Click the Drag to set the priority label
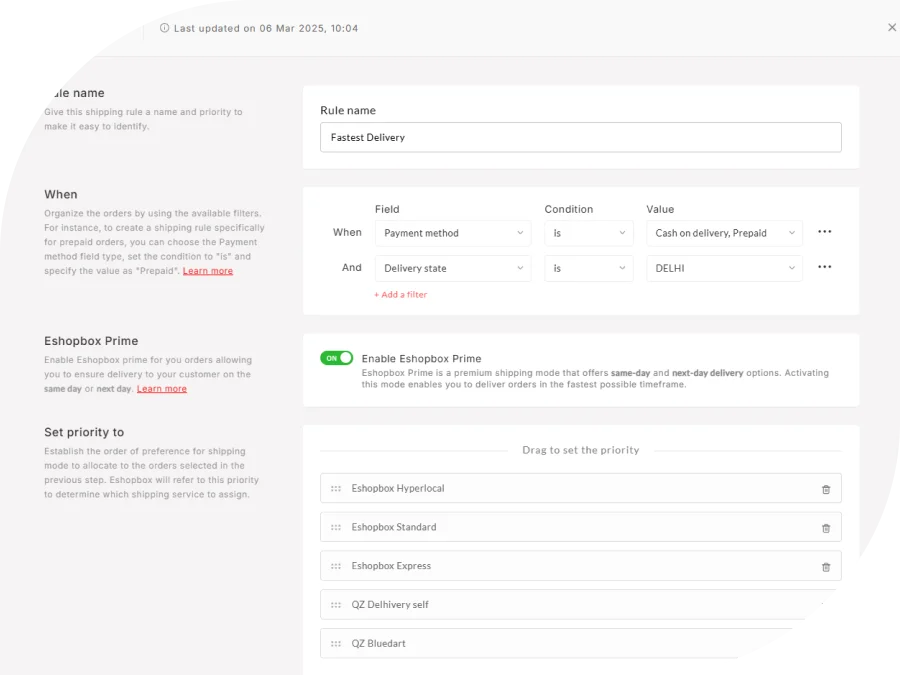 click(x=580, y=450)
